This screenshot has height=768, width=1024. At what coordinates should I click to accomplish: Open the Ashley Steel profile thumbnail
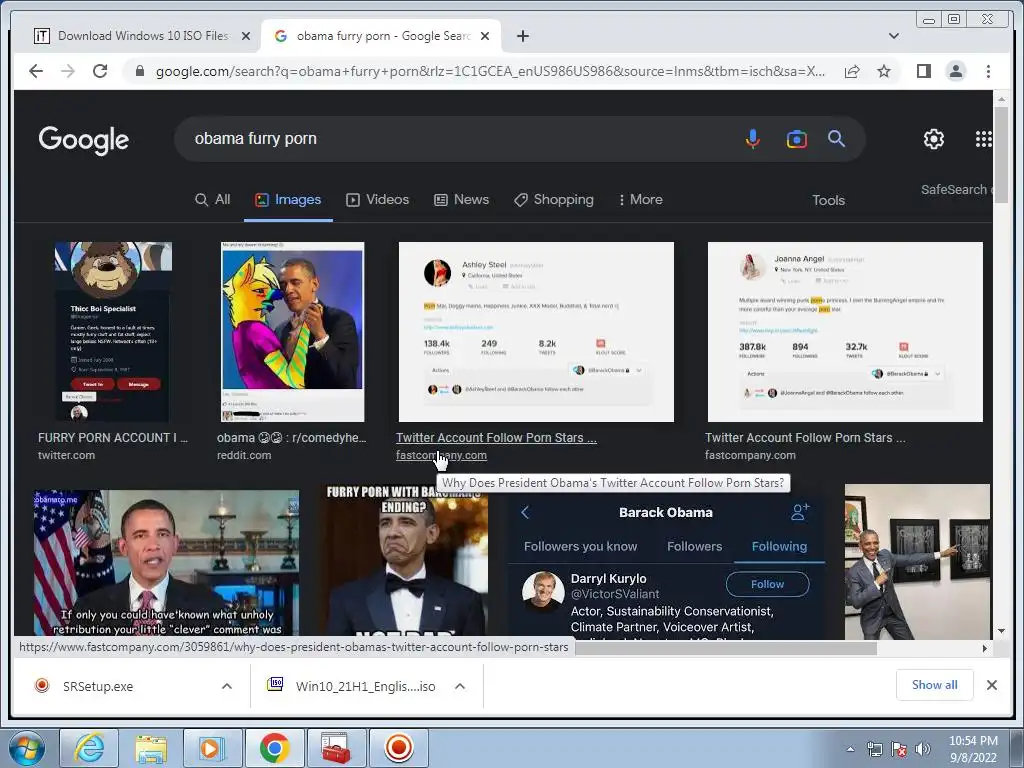coord(536,332)
